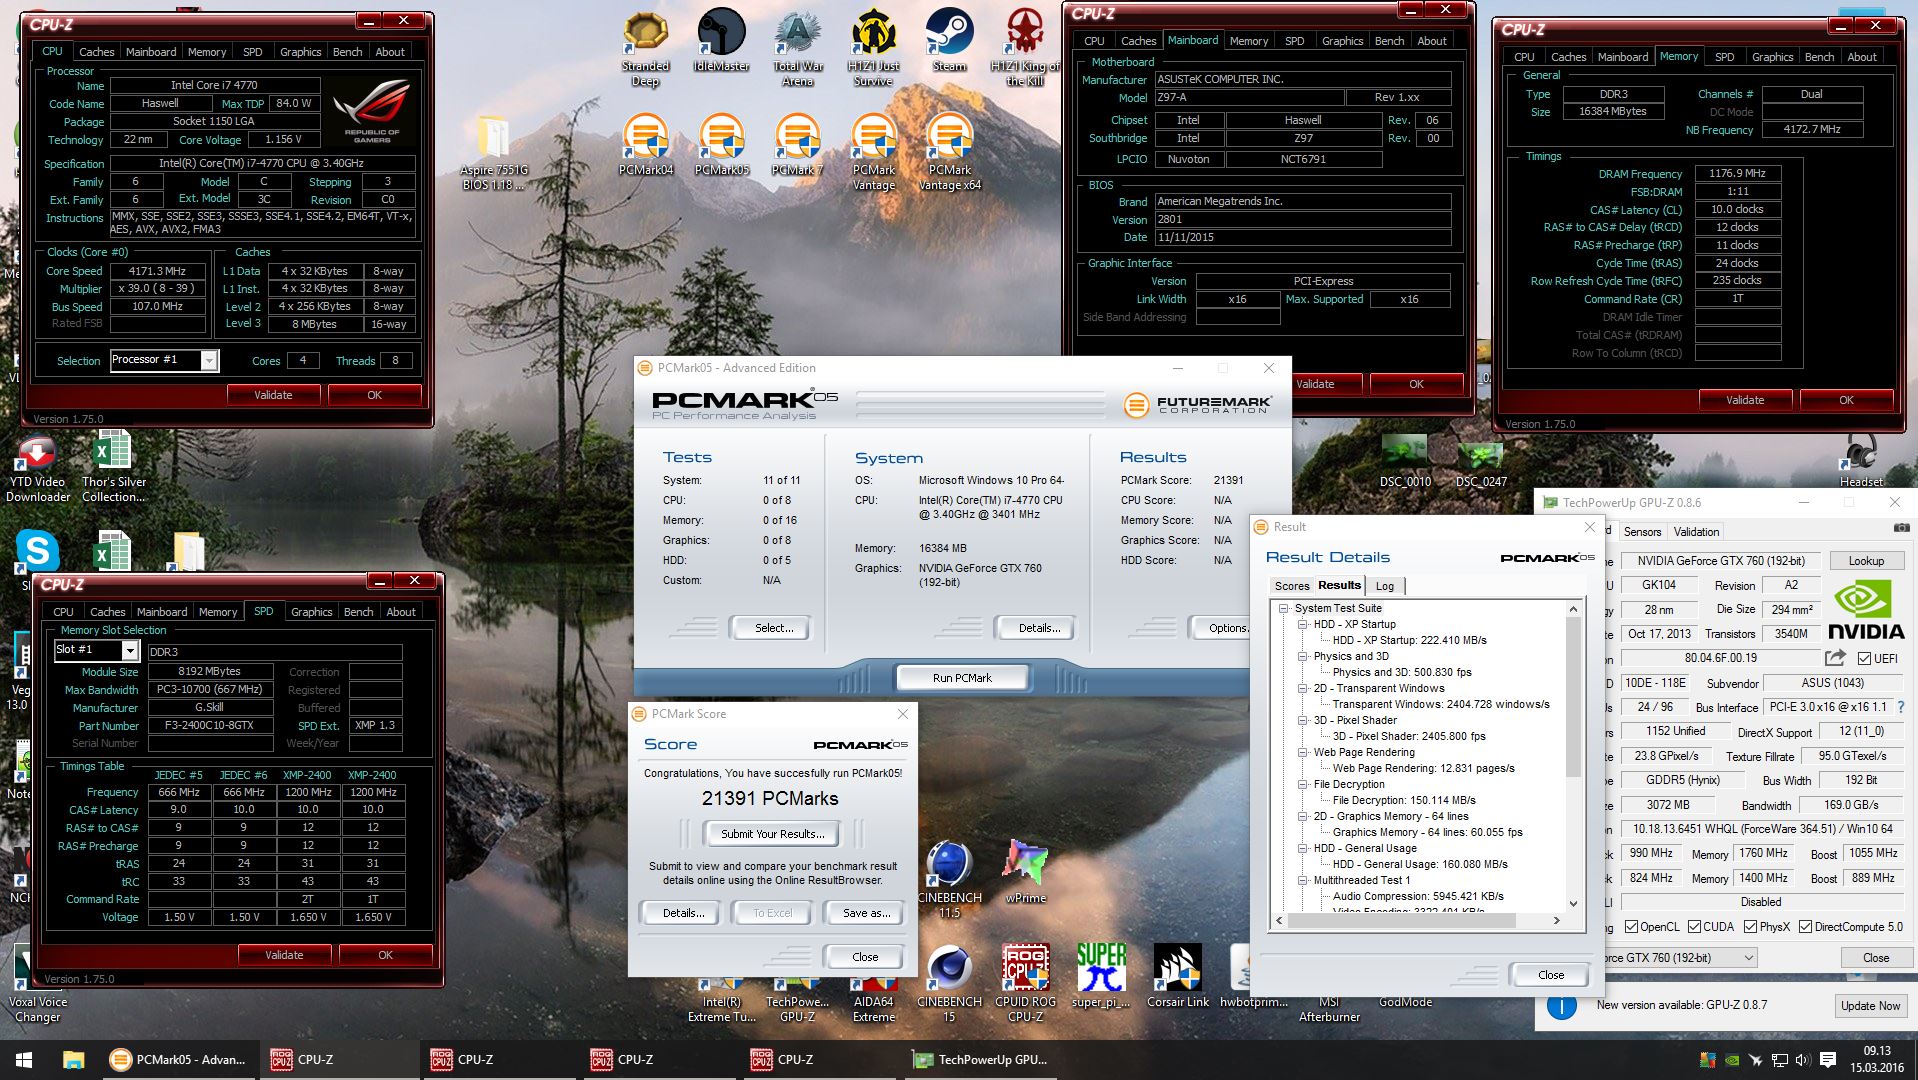Open the Bench tab in top-left CPU-Z
1918x1080 pixels.
(347, 52)
